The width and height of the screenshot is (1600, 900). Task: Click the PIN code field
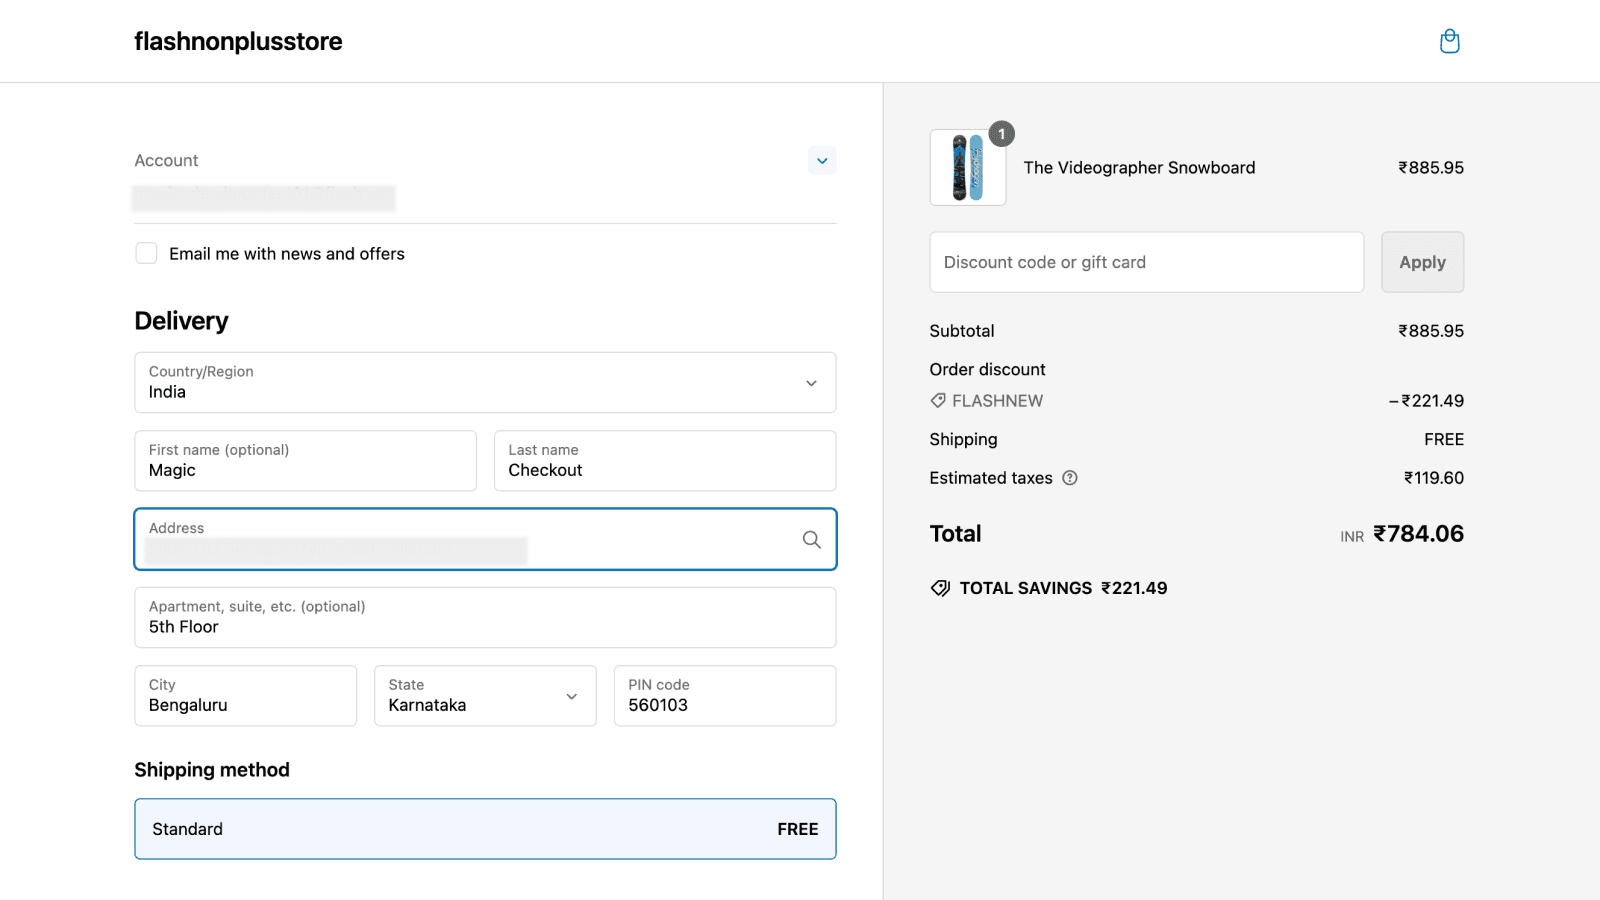[724, 696]
